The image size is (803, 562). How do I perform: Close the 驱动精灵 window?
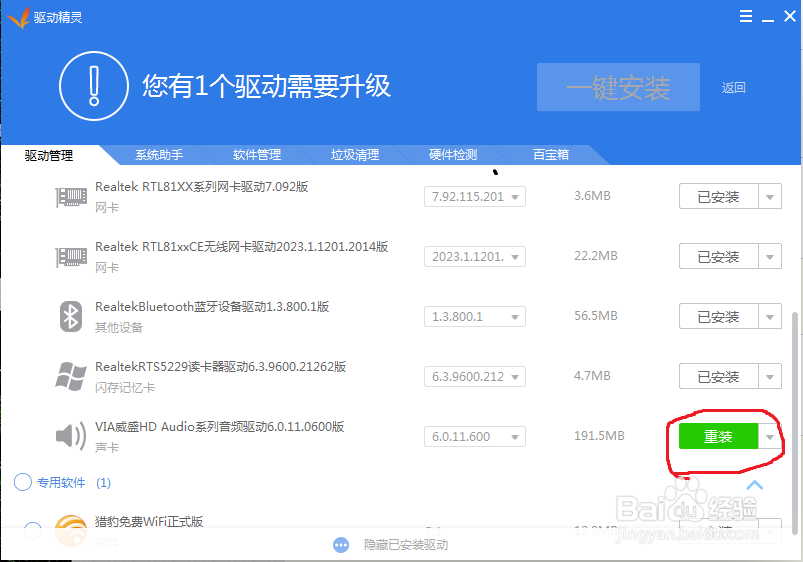click(x=790, y=16)
